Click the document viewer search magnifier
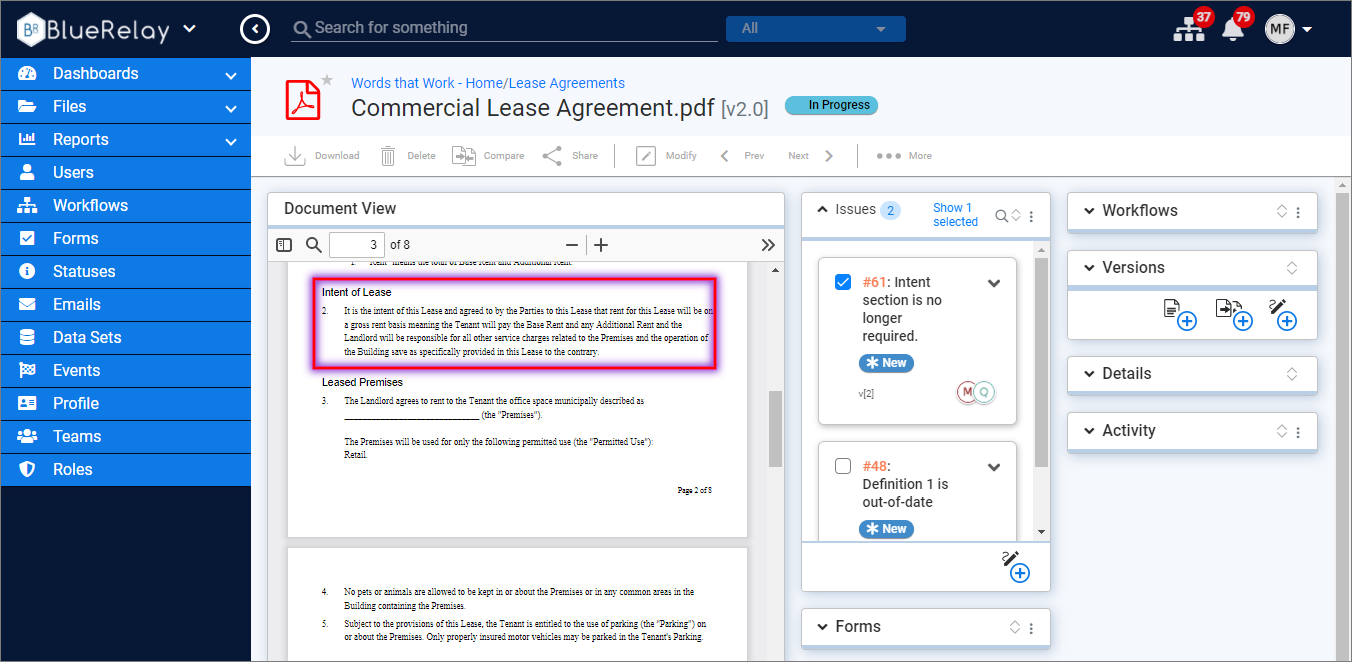Screen dimensions: 1352x662 (313, 245)
